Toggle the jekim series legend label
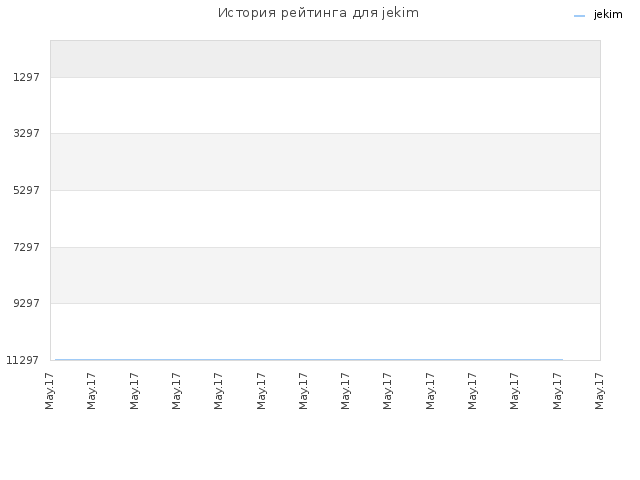 (608, 15)
